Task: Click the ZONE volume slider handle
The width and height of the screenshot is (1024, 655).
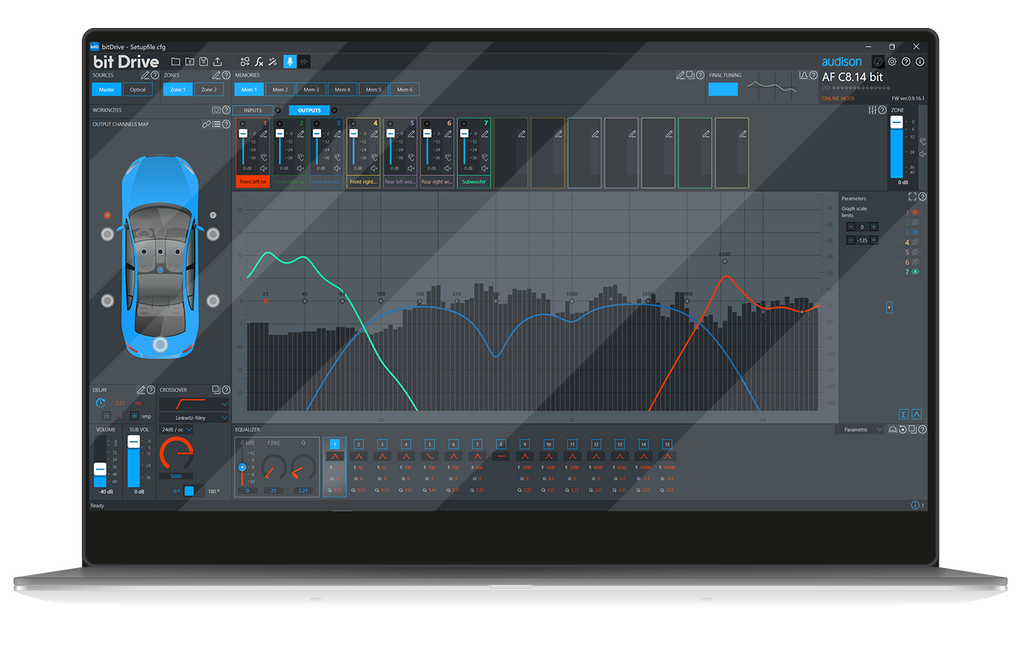Action: tap(897, 122)
